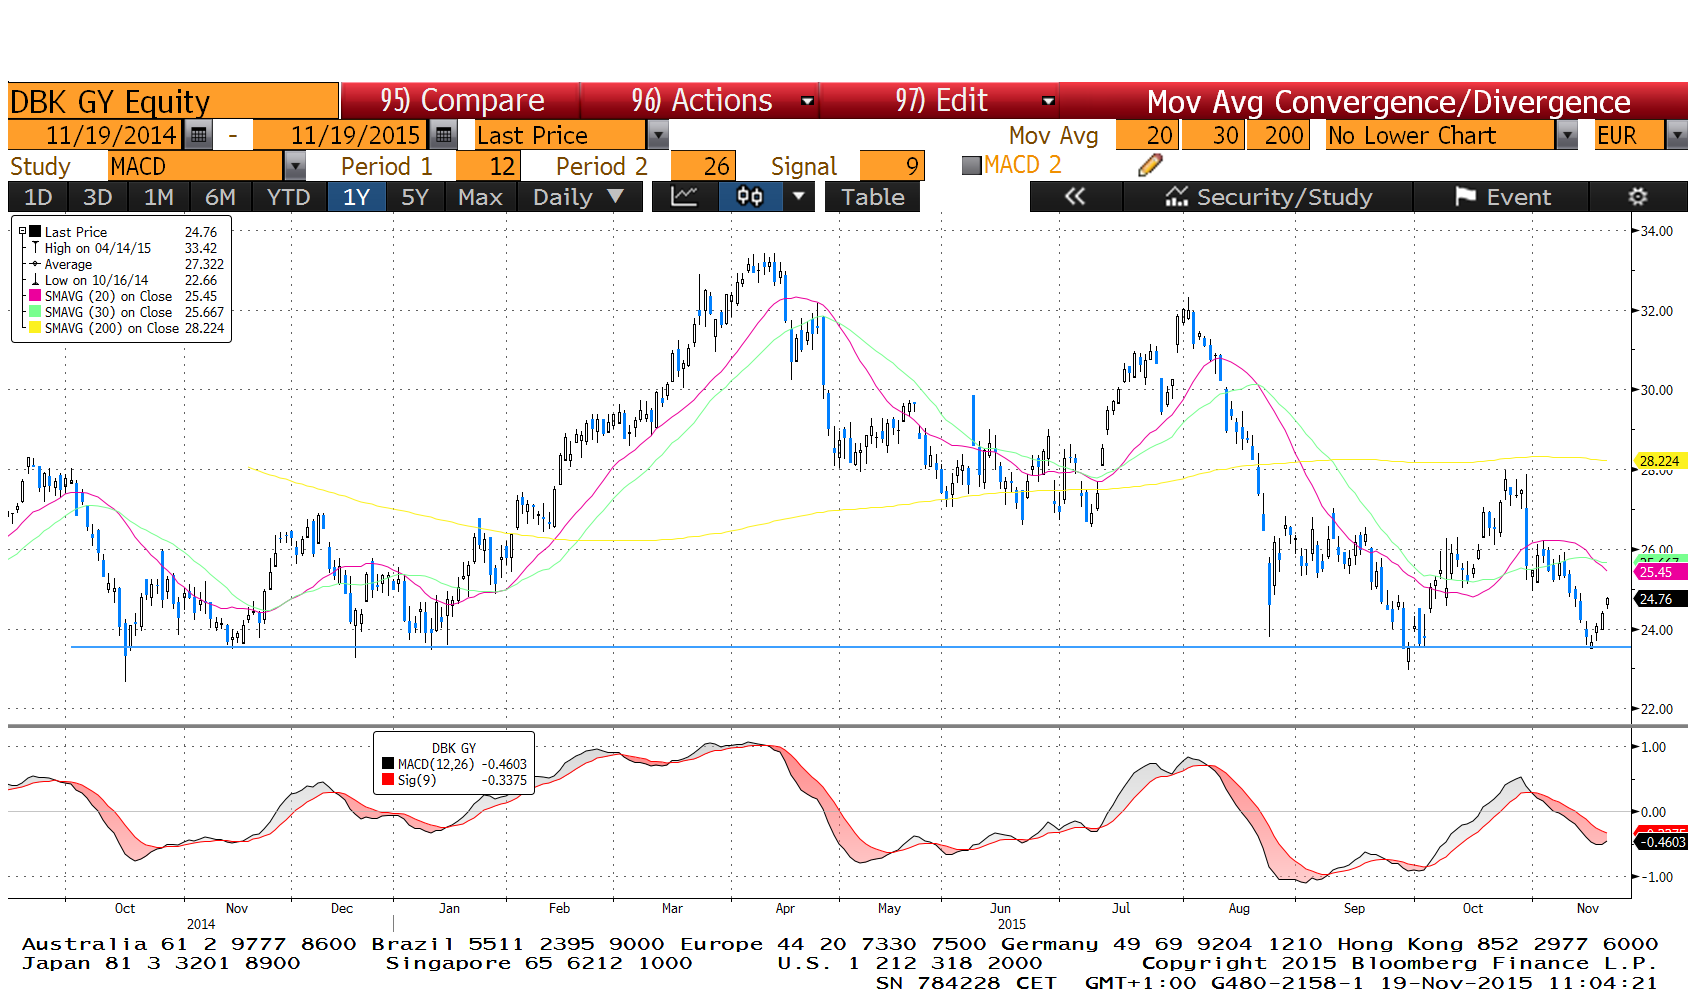Click the 'Mov Avg Convergence/Divergence' title
This screenshot has width=1696, height=1001.
pos(1388,101)
